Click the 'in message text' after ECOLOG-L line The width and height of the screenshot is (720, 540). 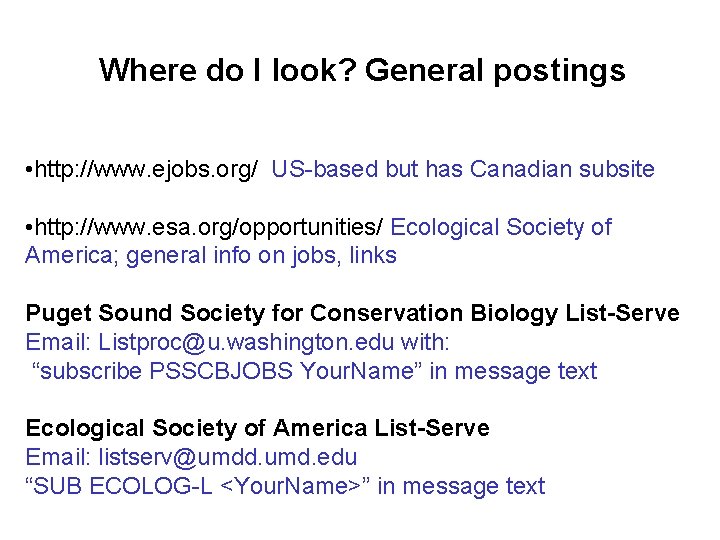tap(461, 486)
